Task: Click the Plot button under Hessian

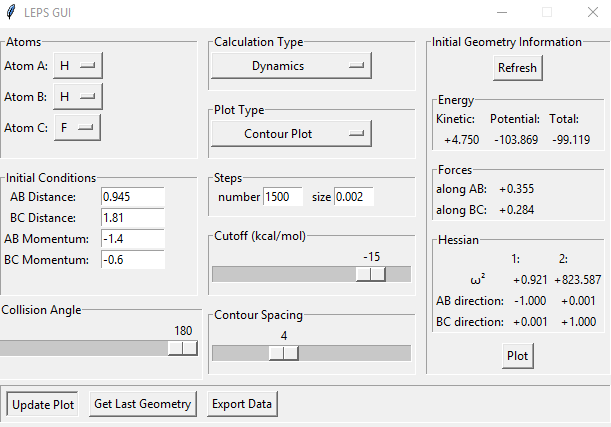Action: pyautogui.click(x=518, y=355)
